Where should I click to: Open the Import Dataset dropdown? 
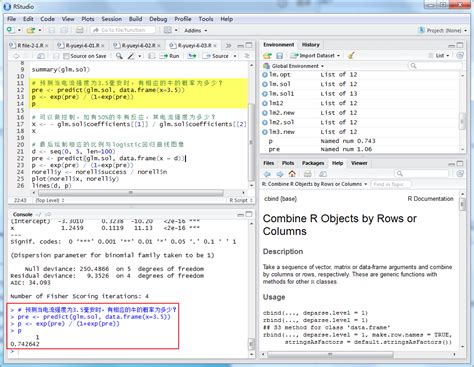click(315, 56)
